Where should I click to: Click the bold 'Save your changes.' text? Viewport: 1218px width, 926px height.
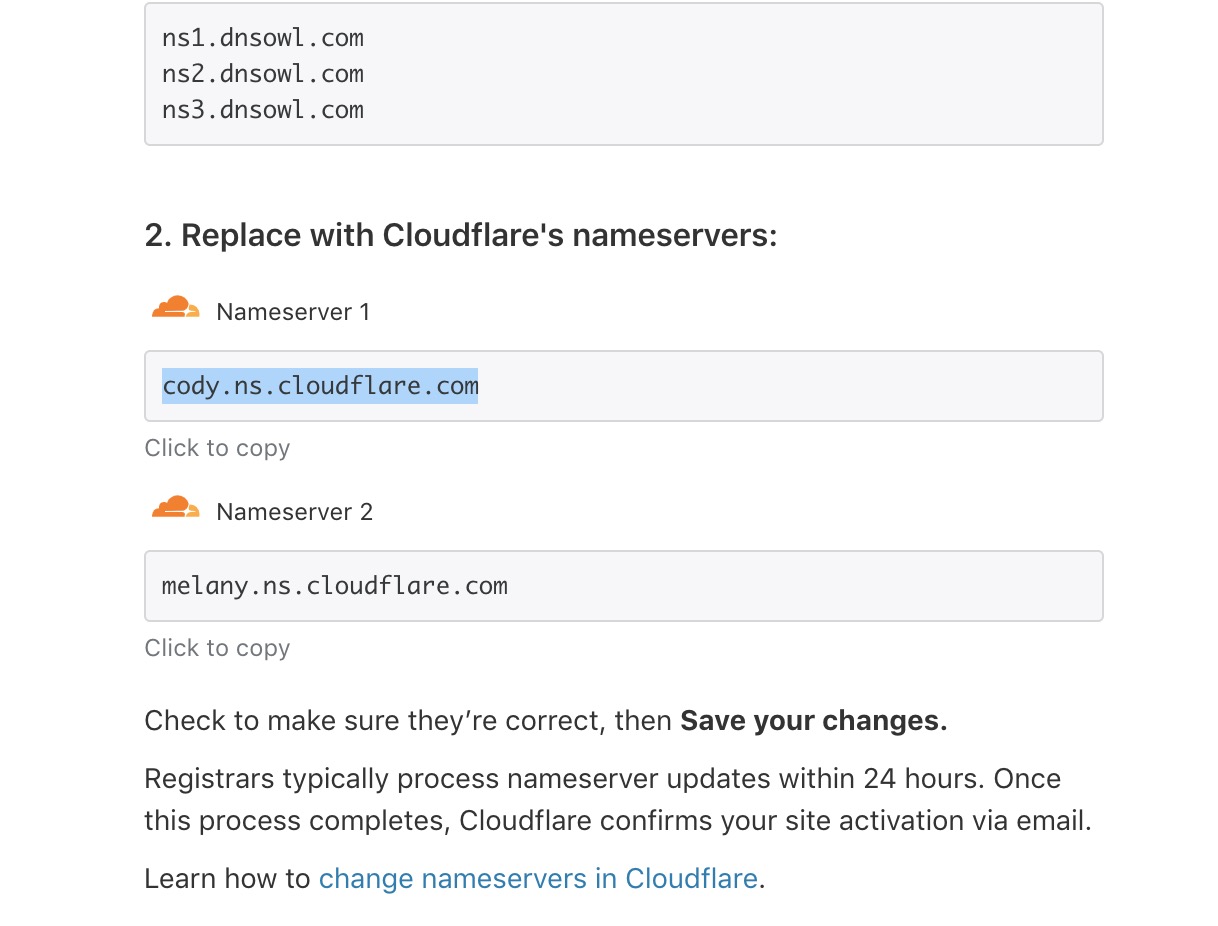click(813, 721)
